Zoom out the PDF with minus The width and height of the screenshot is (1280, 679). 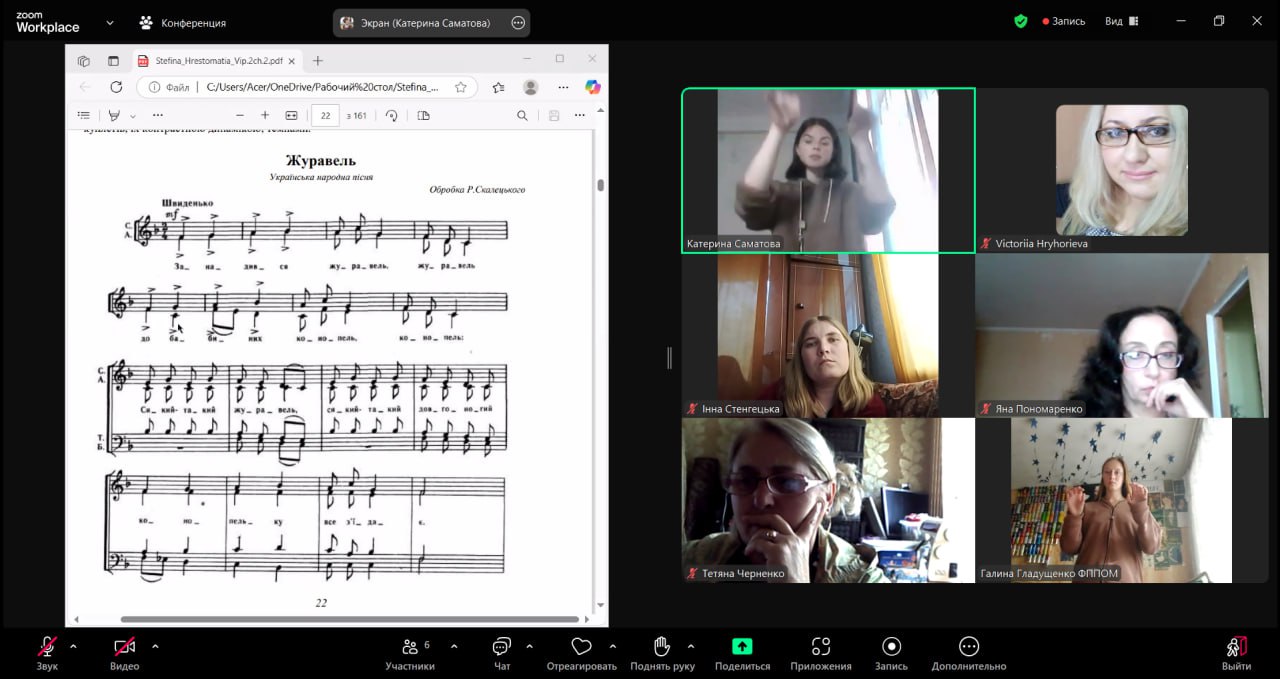(239, 115)
